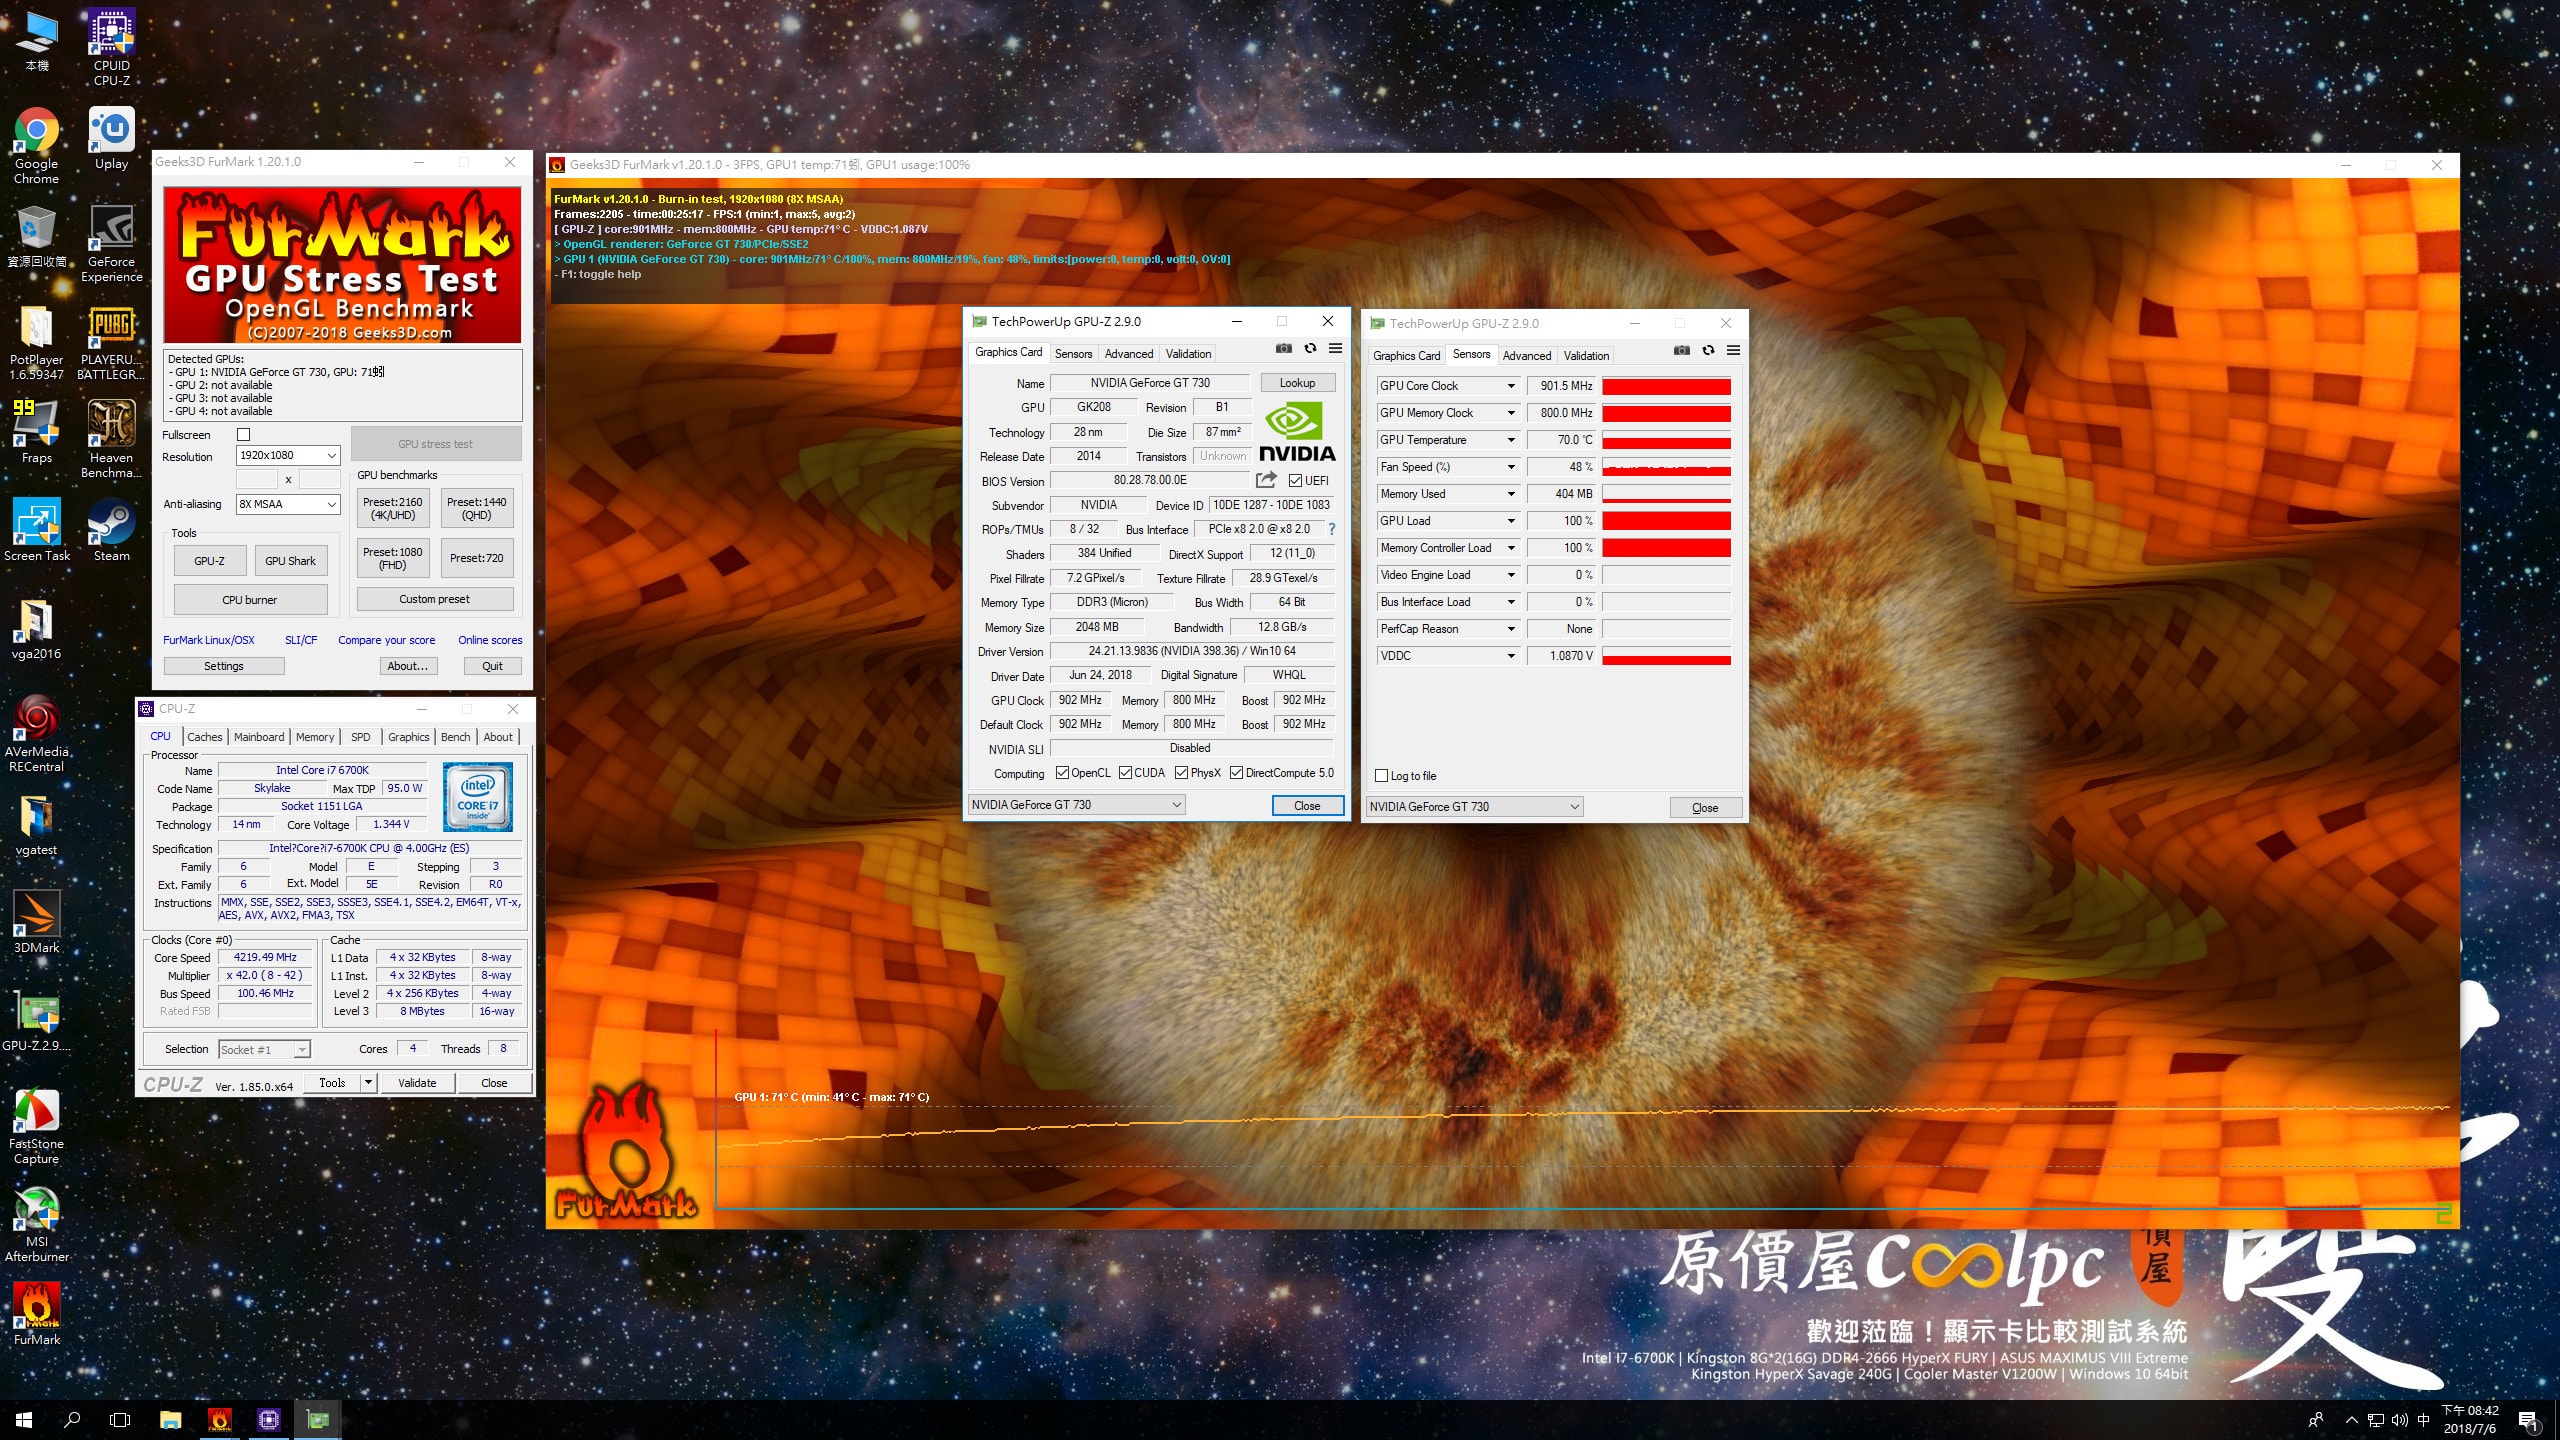Click the CPU burner button in FurMark

[250, 600]
